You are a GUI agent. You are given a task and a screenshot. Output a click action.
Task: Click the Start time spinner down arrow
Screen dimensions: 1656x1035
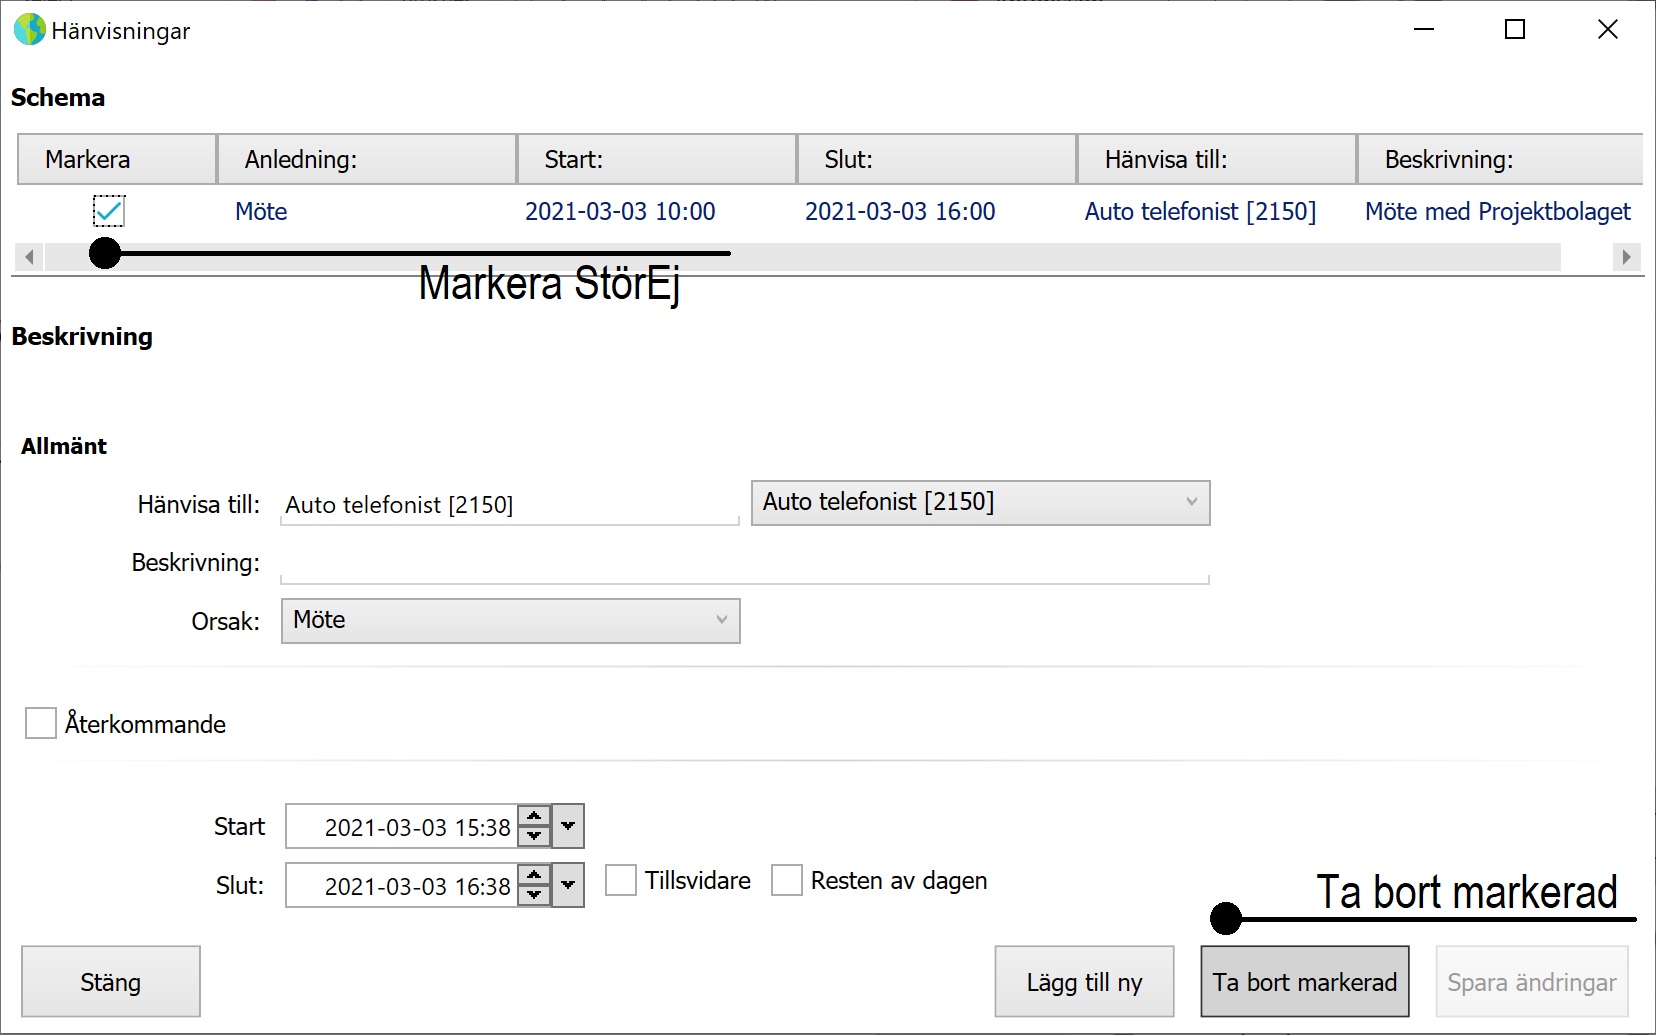click(534, 836)
